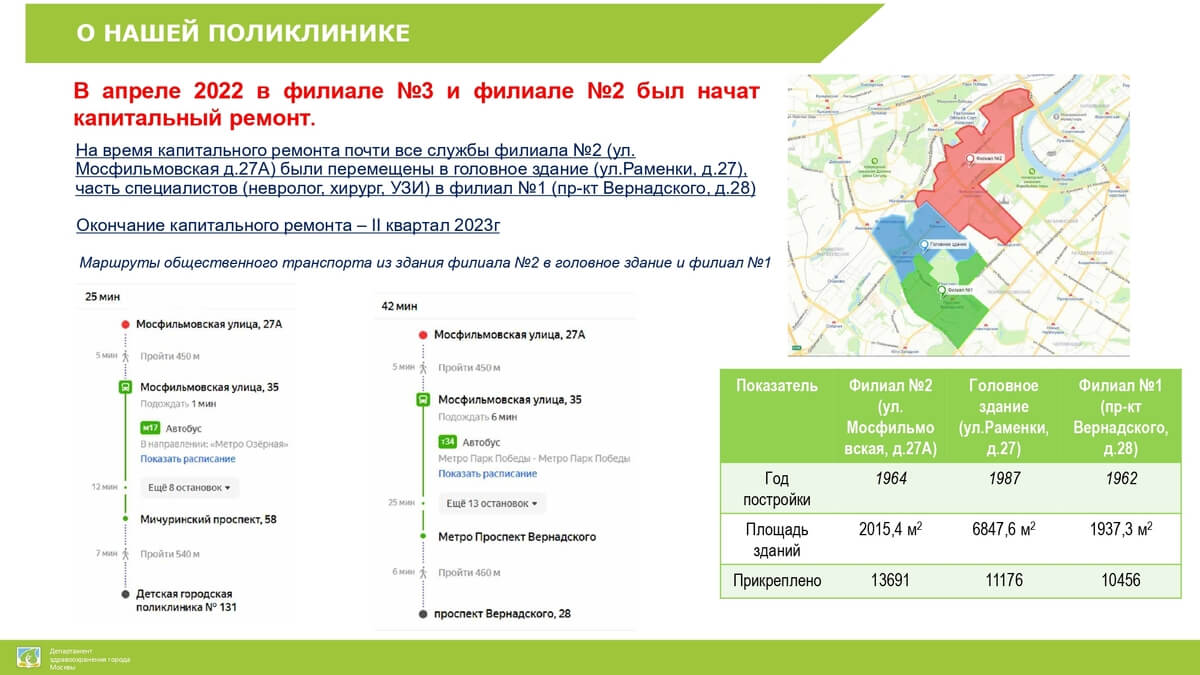Click the Головное здание marker on the map
The image size is (1200, 675).
923,244
